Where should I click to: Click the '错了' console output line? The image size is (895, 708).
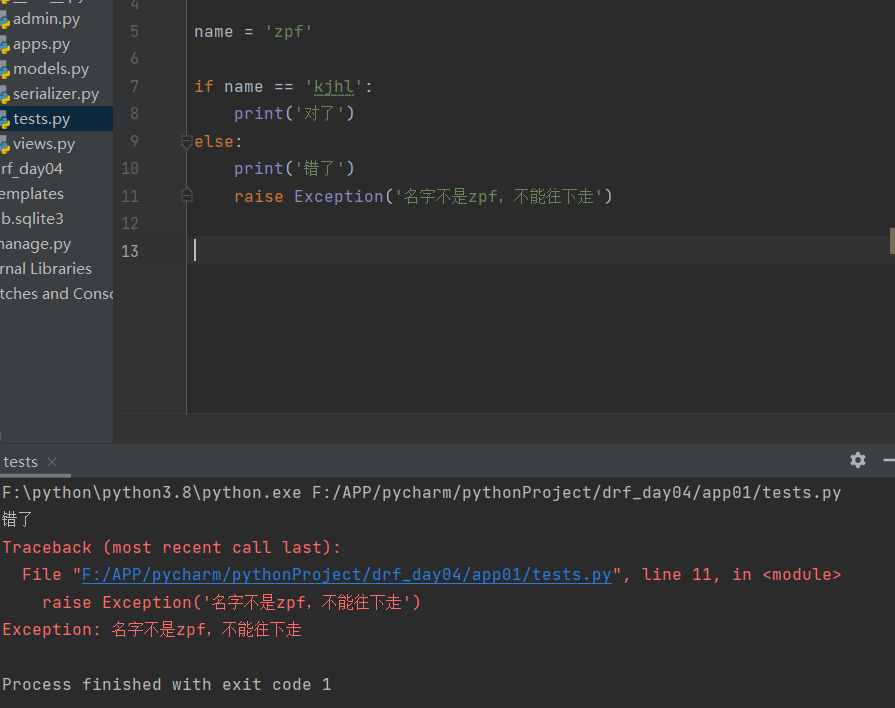tap(17, 520)
